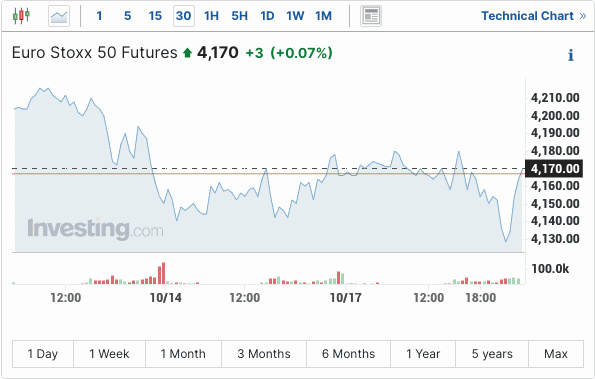Switch interval to 5H
The image size is (595, 379).
239,16
